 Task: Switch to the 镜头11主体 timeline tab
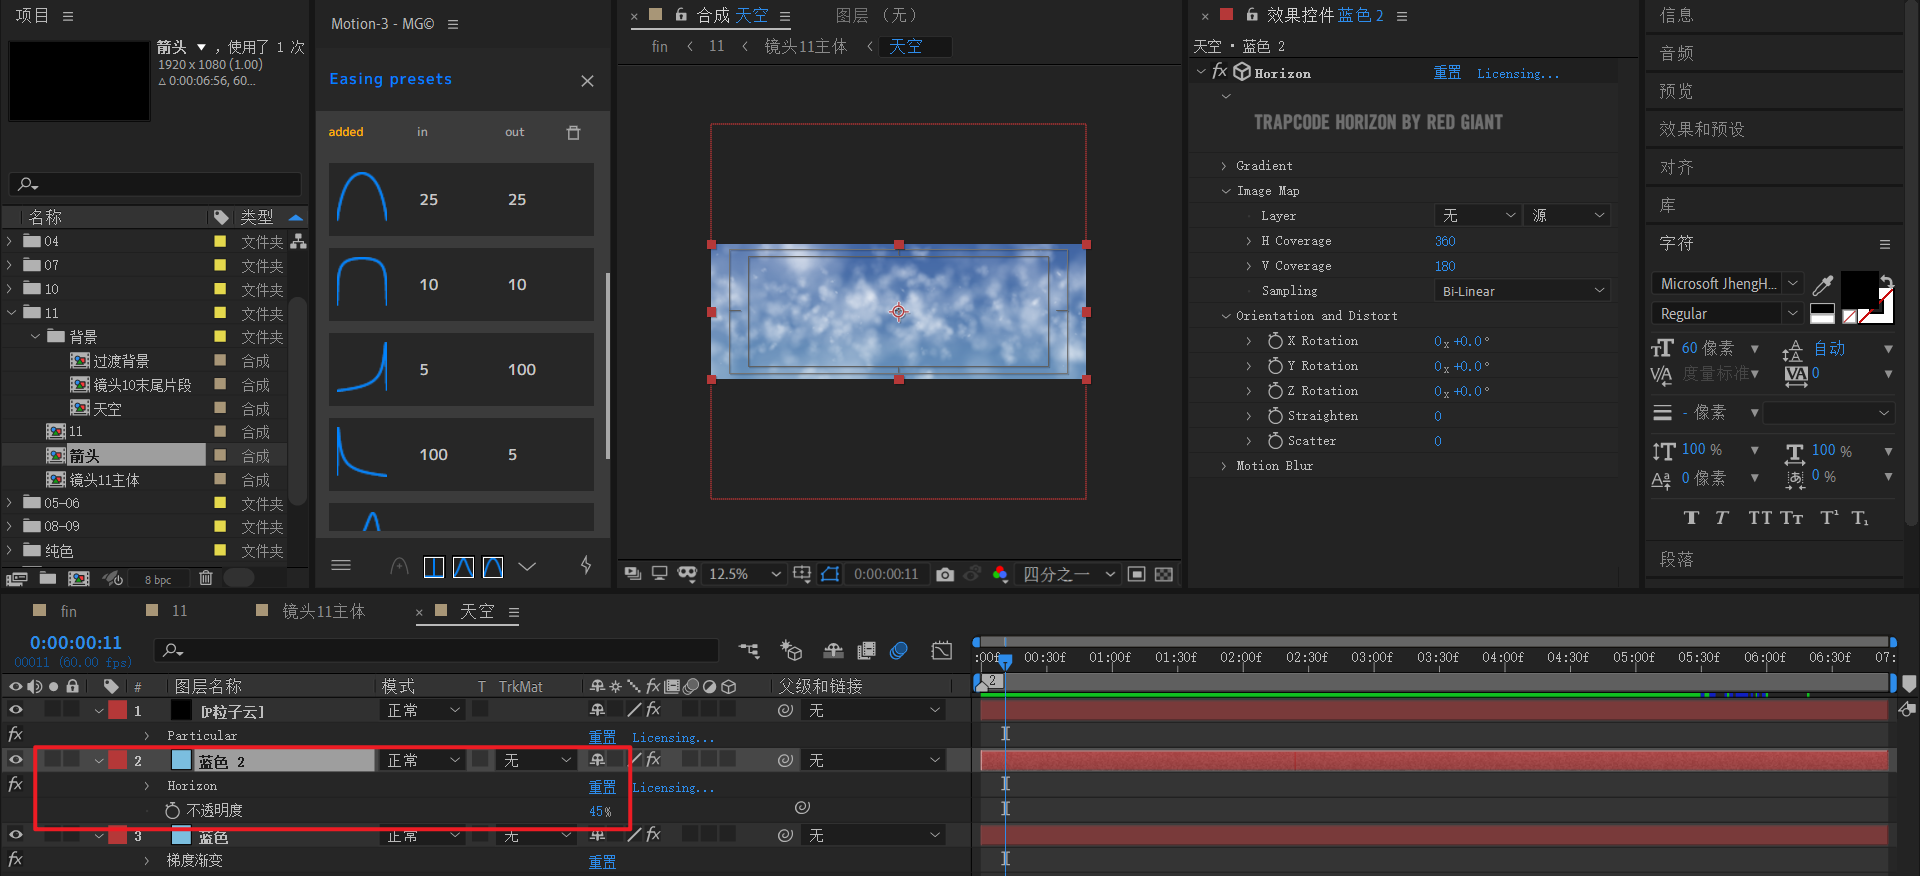pos(323,611)
